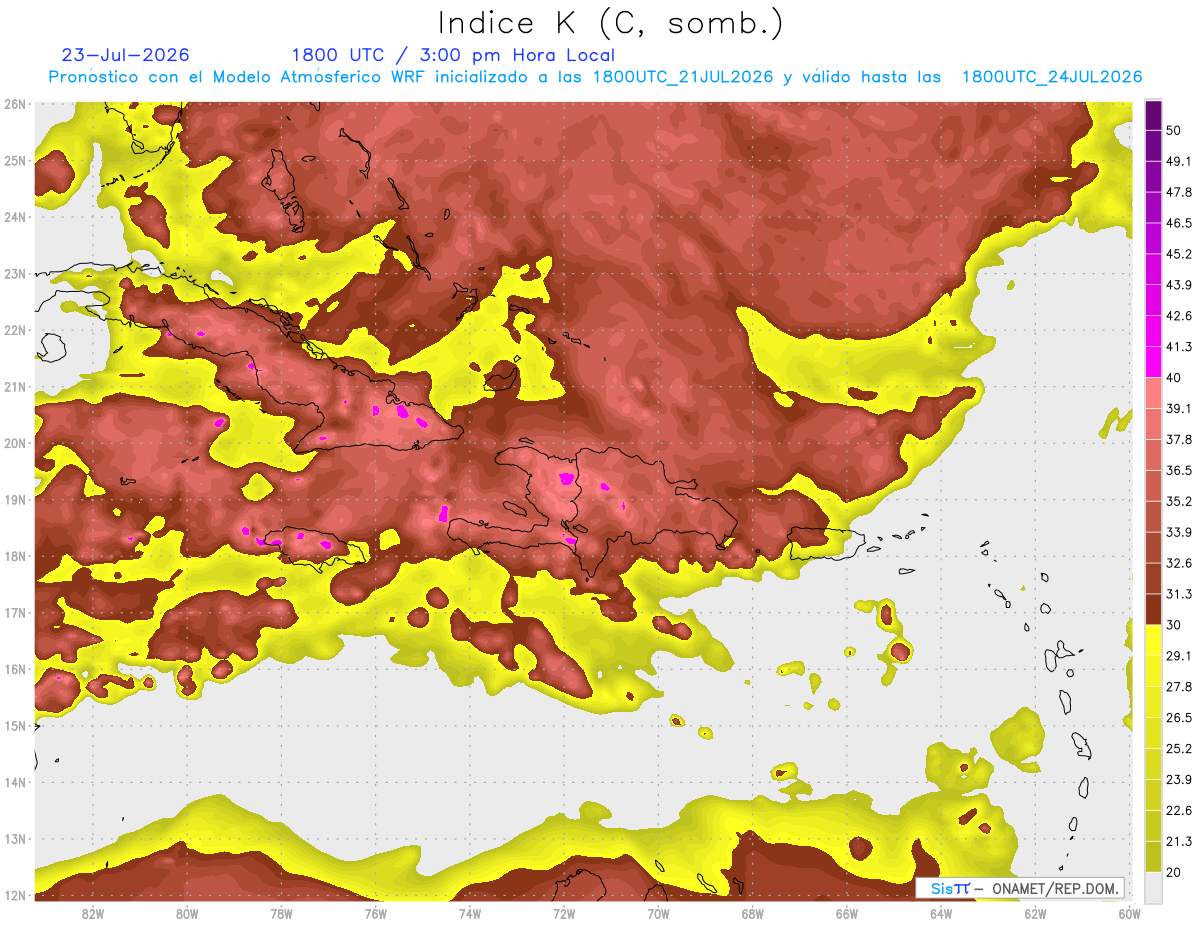Click '1800 UTC / 3:00 pm Hora Local'

453,55
